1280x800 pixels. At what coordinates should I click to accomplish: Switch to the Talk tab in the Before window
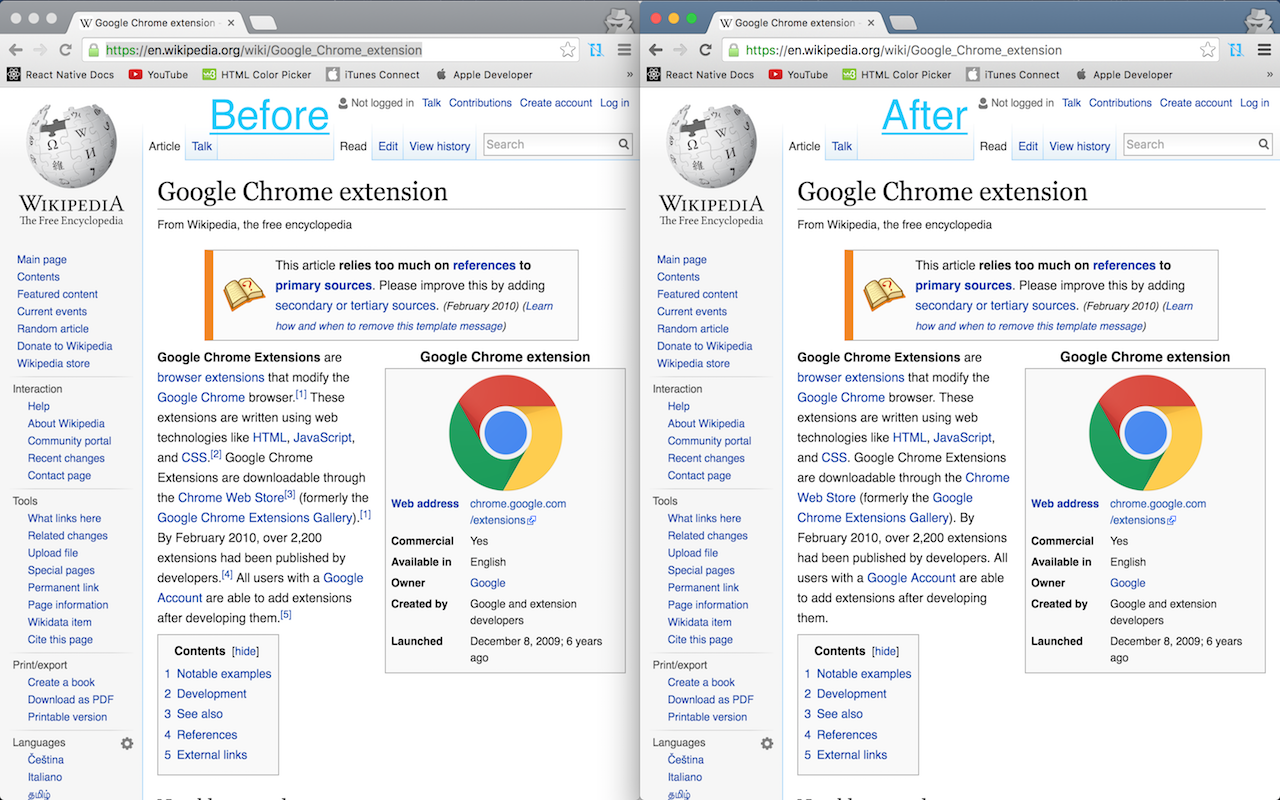(x=202, y=146)
